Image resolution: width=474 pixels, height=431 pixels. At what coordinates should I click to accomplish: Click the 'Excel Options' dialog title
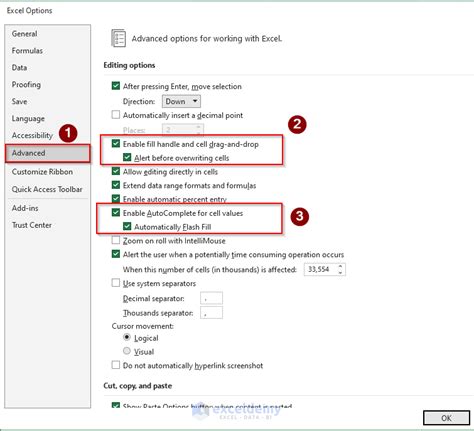pyautogui.click(x=29, y=11)
